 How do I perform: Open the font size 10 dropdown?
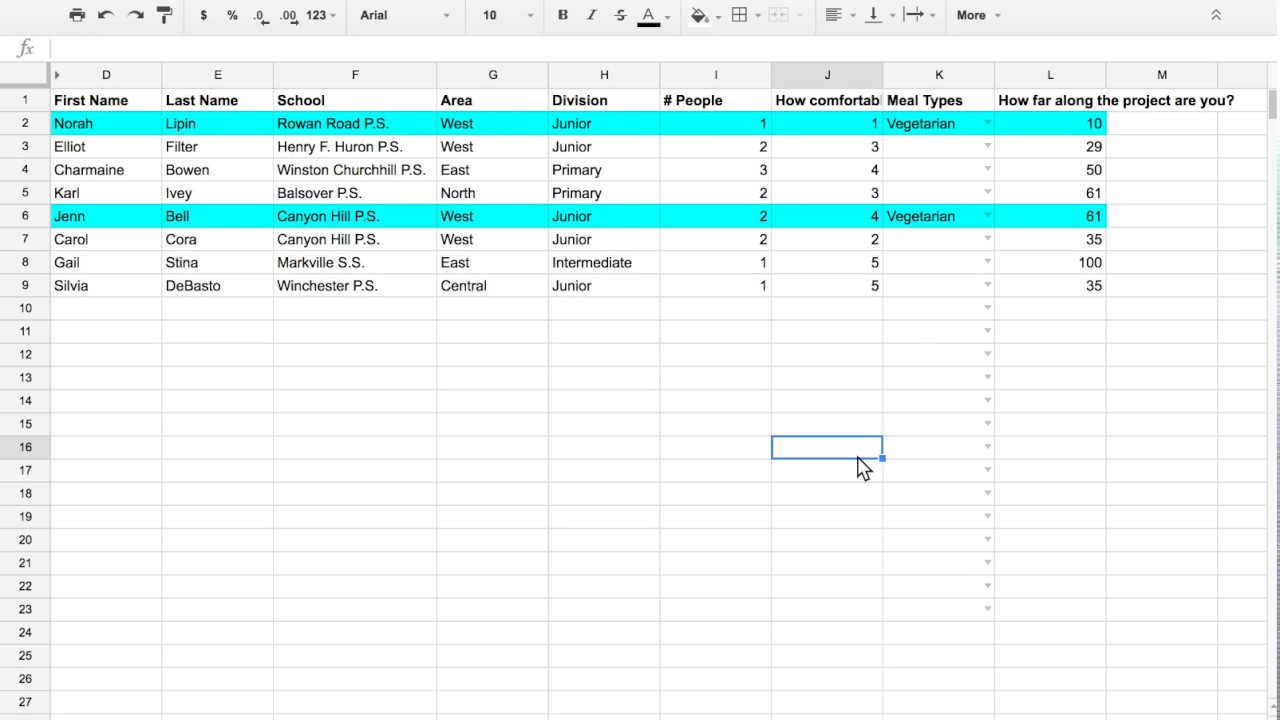tap(508, 15)
